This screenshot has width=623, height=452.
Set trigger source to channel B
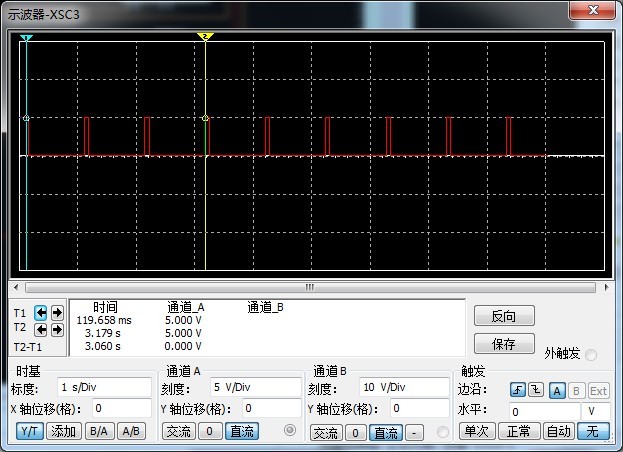(576, 391)
